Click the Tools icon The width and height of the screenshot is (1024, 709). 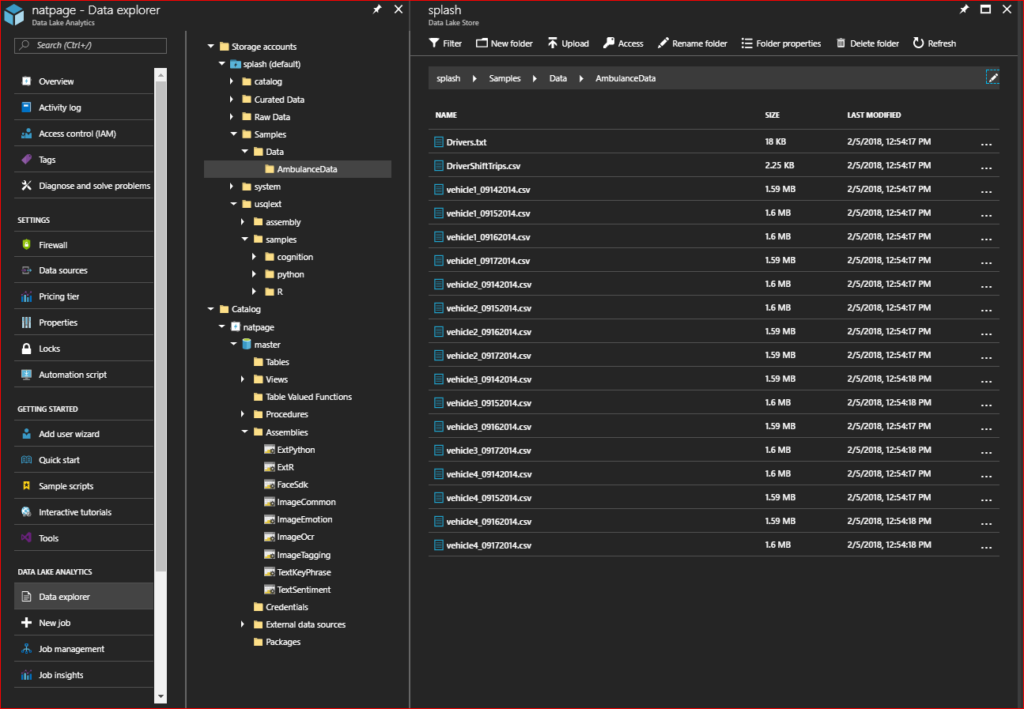pos(26,538)
